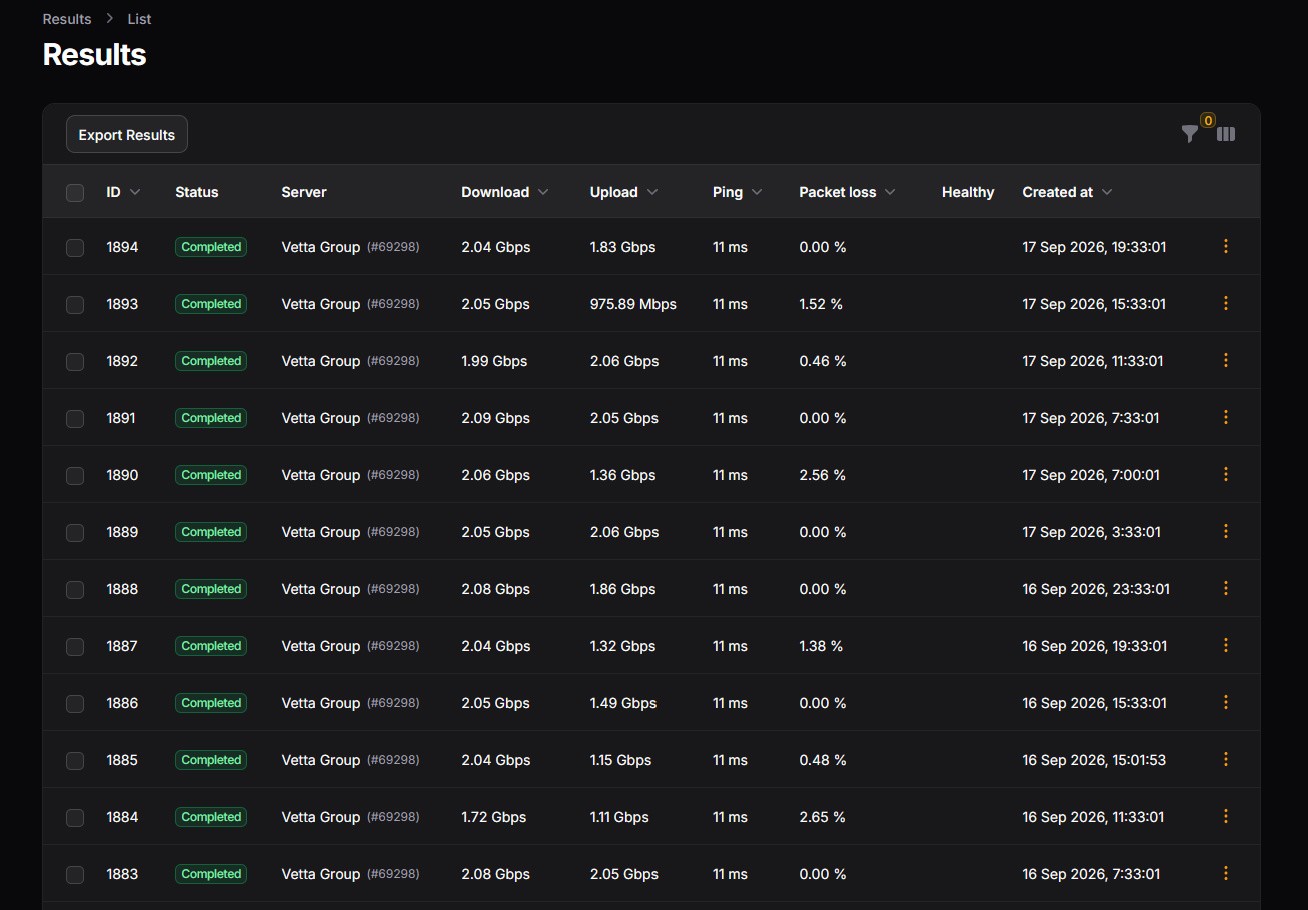Check the box for result 1892

click(75, 362)
